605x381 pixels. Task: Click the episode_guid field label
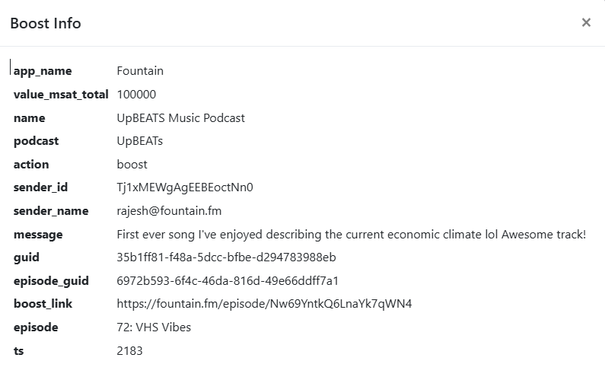click(51, 281)
